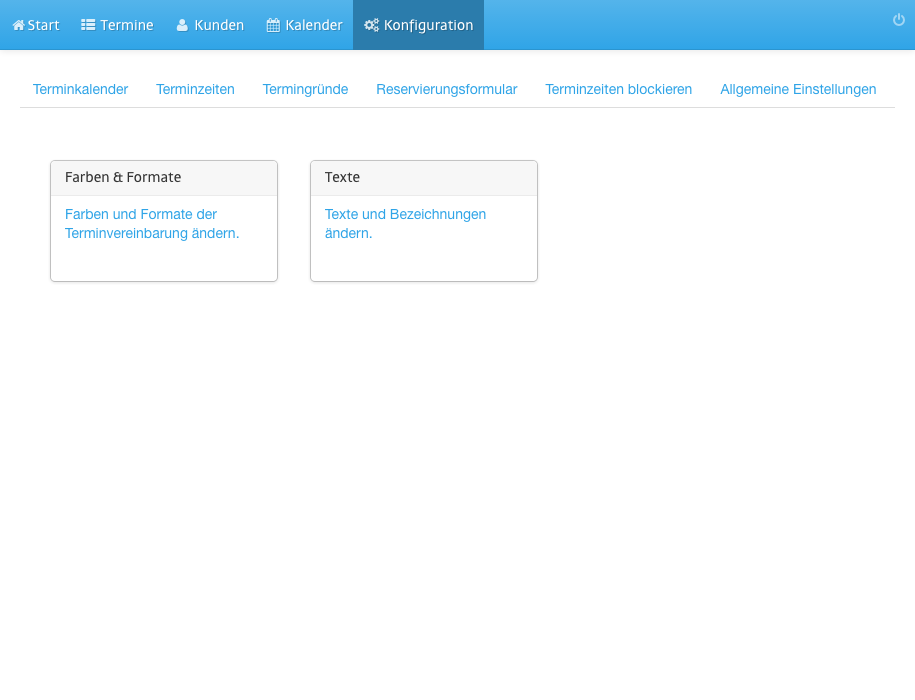
Task: Switch to the Terminkalender tab
Action: [80, 89]
